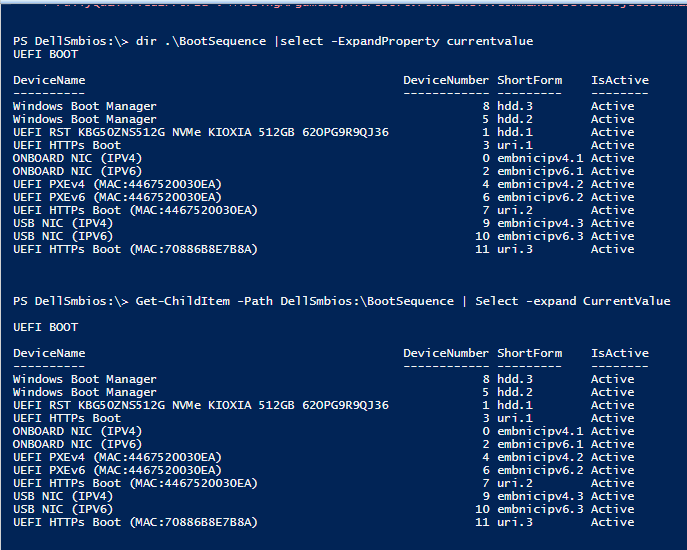Viewport: 687px width, 550px height.
Task: Click 'hdd.2' short form in the lower table
Action: 515,392
